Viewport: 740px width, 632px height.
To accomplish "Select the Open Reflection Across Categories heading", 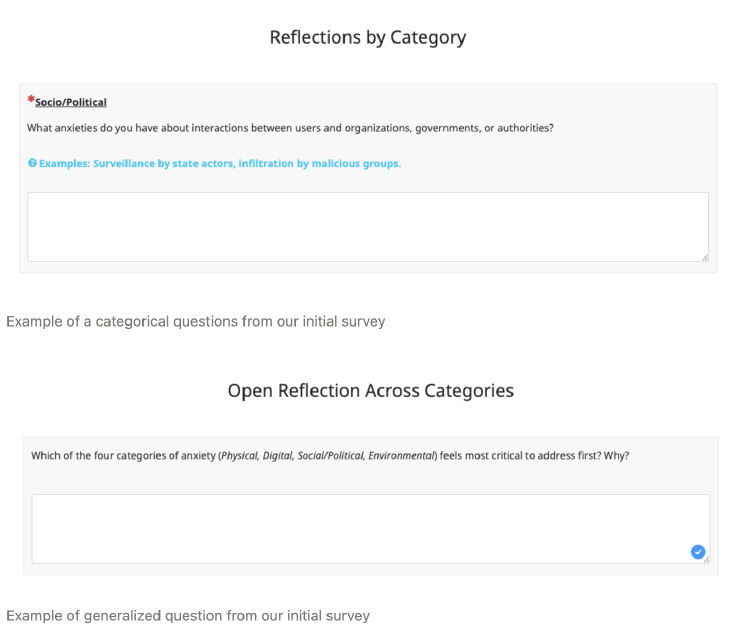I will pyautogui.click(x=371, y=391).
